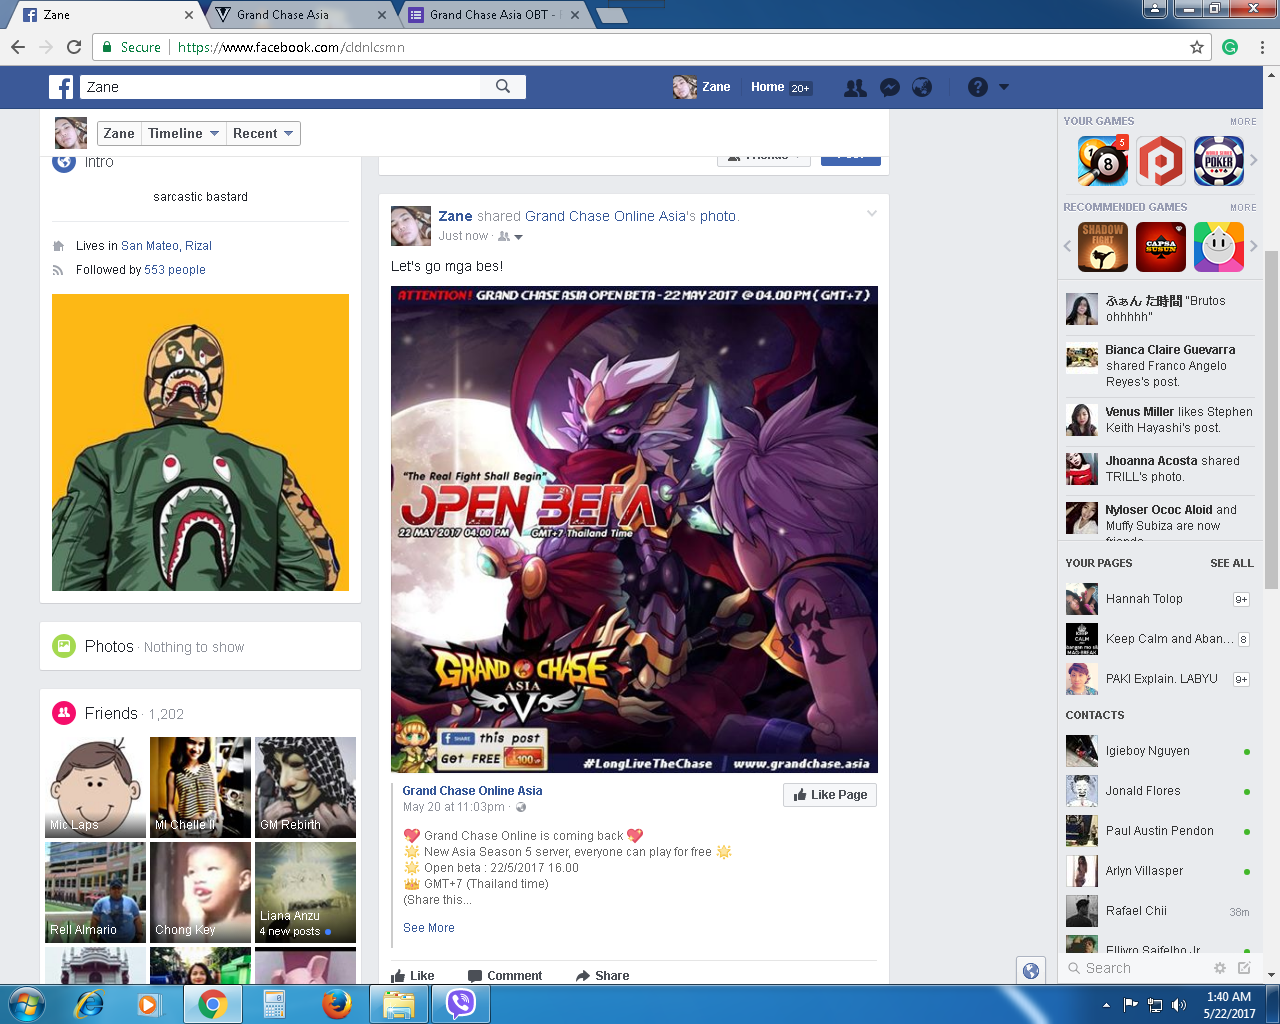The width and height of the screenshot is (1280, 1024).
Task: Open Internet Explorer from the taskbar
Action: point(90,1004)
